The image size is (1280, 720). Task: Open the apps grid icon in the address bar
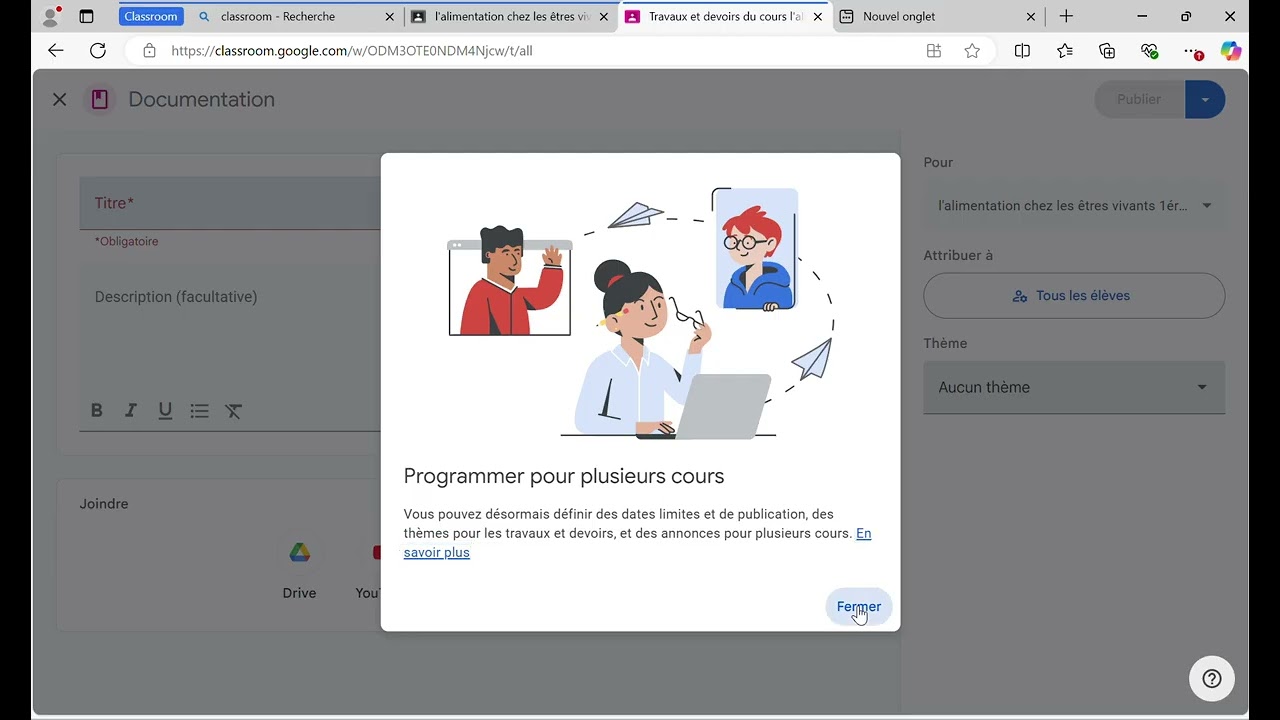[934, 51]
